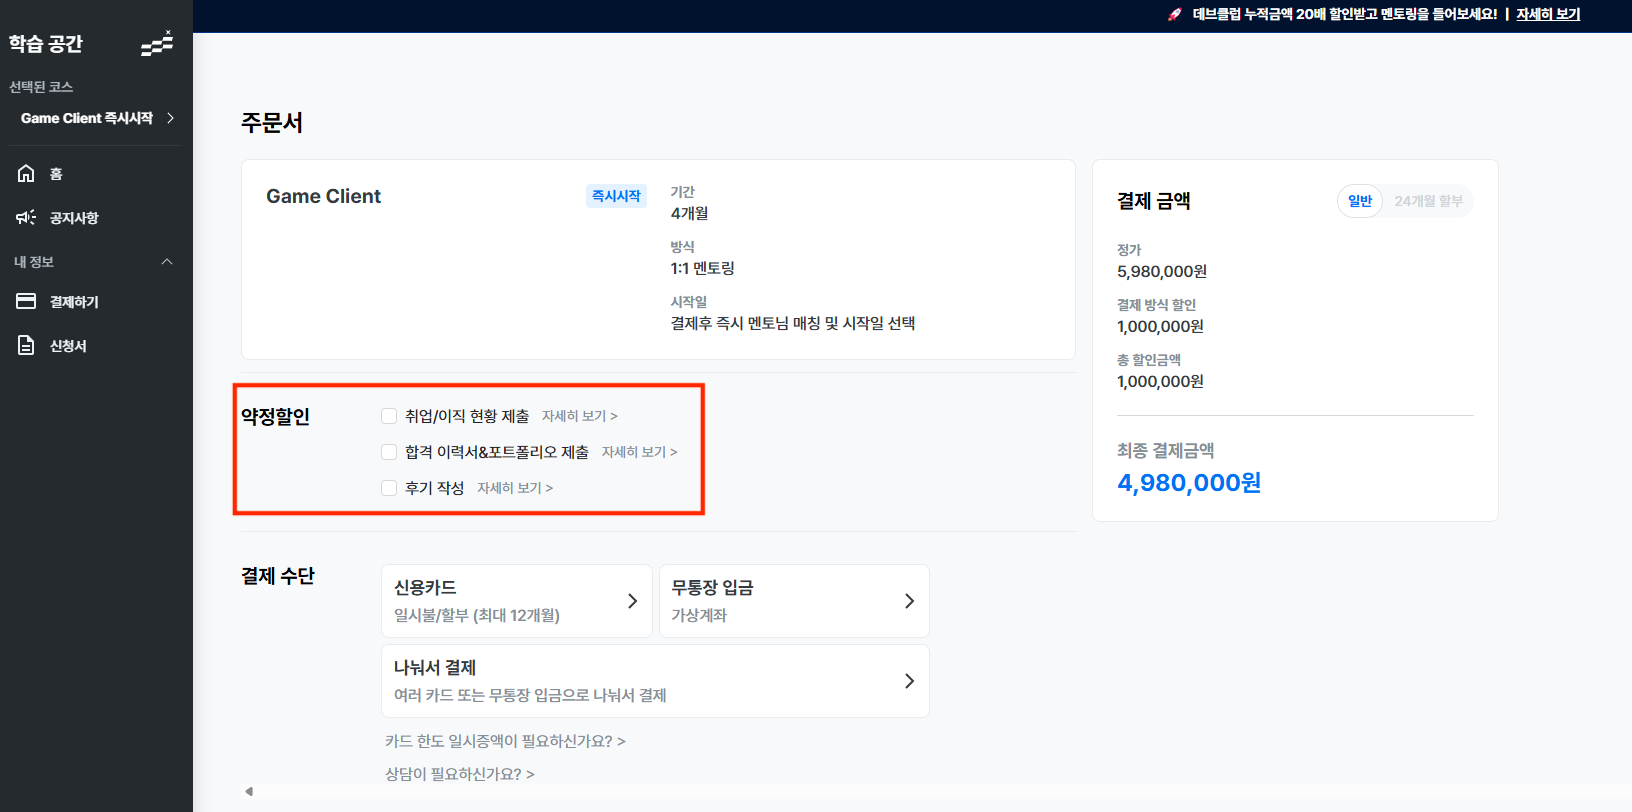
Task: Click the 결제 금액 panel heading
Action: (x=1154, y=201)
